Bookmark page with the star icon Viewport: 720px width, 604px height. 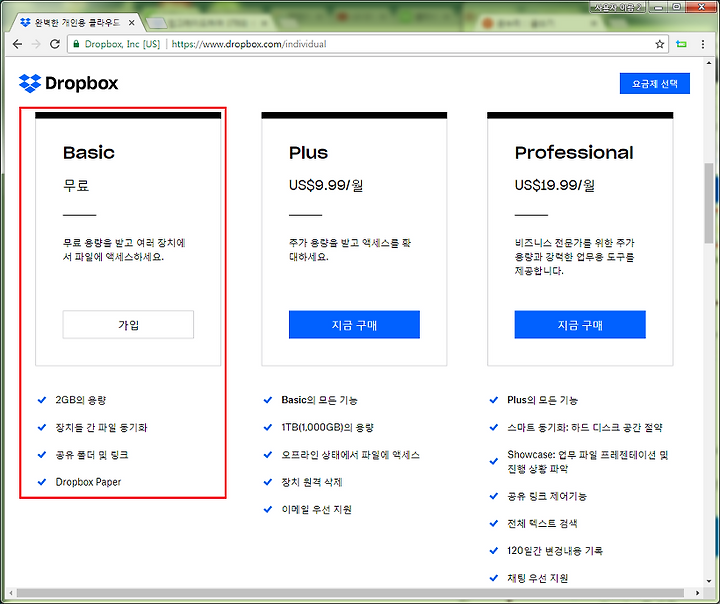point(659,44)
